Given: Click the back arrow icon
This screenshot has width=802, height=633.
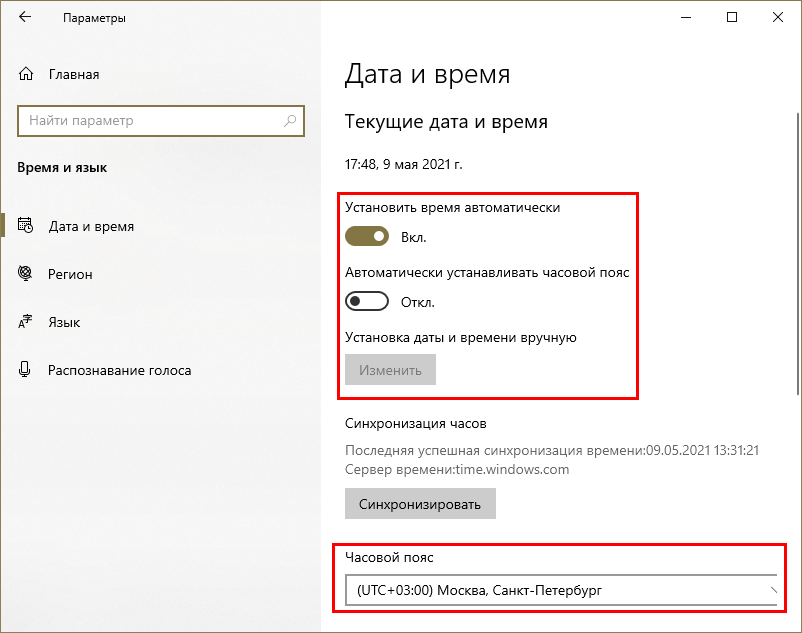Looking at the screenshot, I should click(x=24, y=18).
